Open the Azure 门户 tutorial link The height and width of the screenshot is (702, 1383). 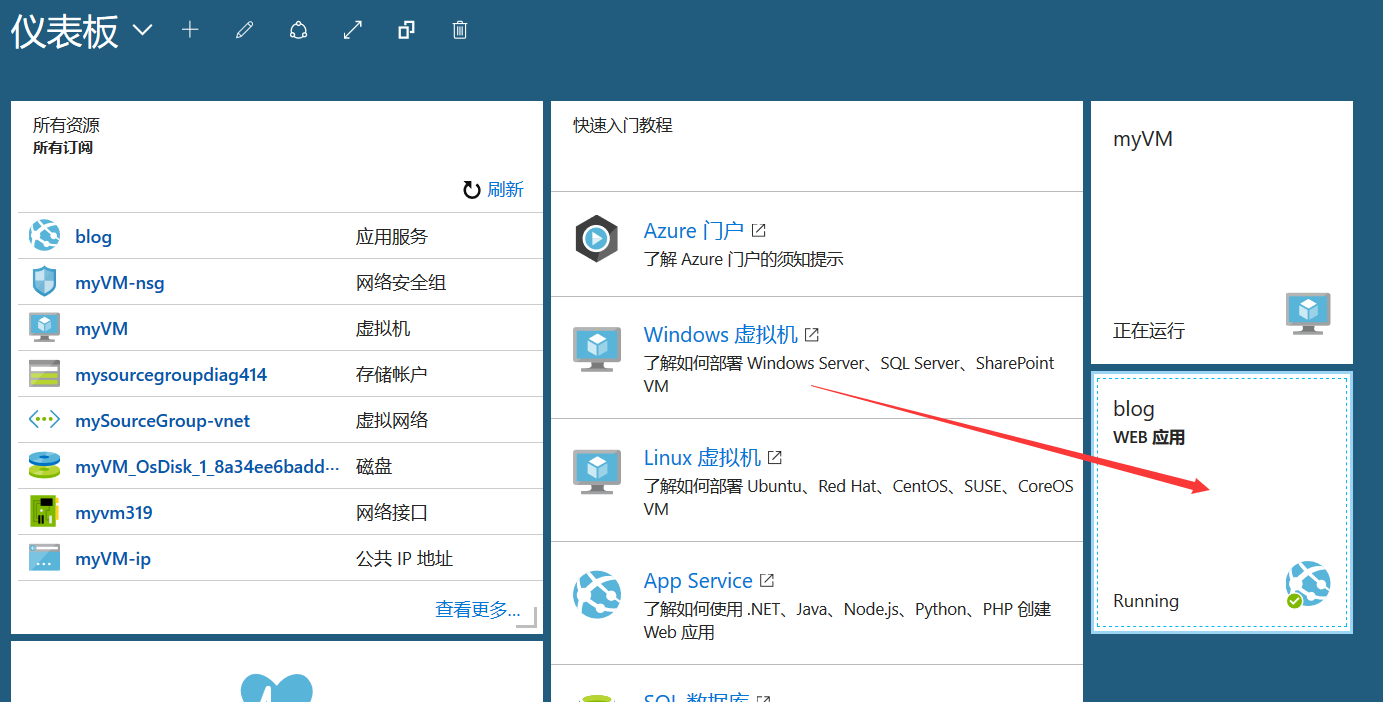tap(694, 231)
